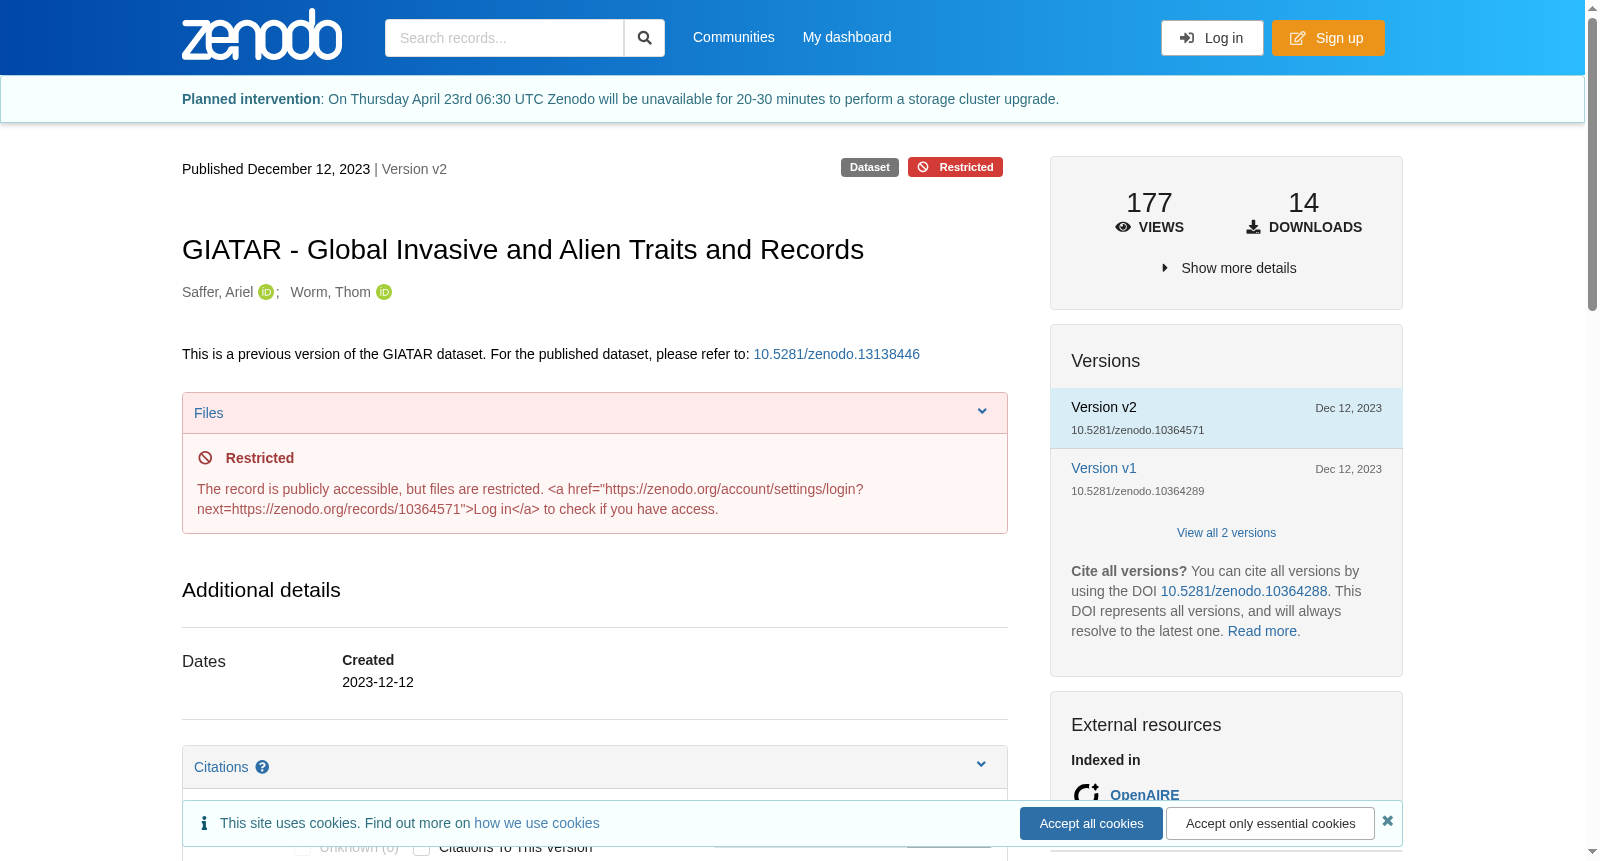1600x861 pixels.
Task: Click author Worm, Thom
Action: [330, 292]
